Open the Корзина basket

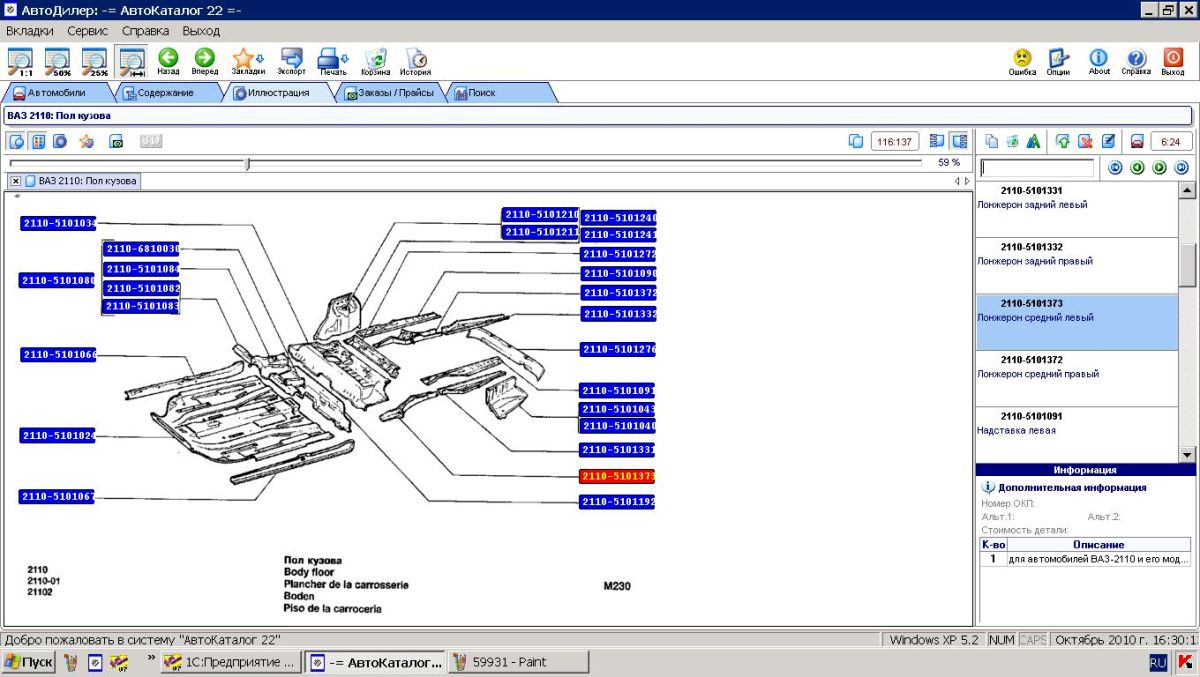click(376, 62)
